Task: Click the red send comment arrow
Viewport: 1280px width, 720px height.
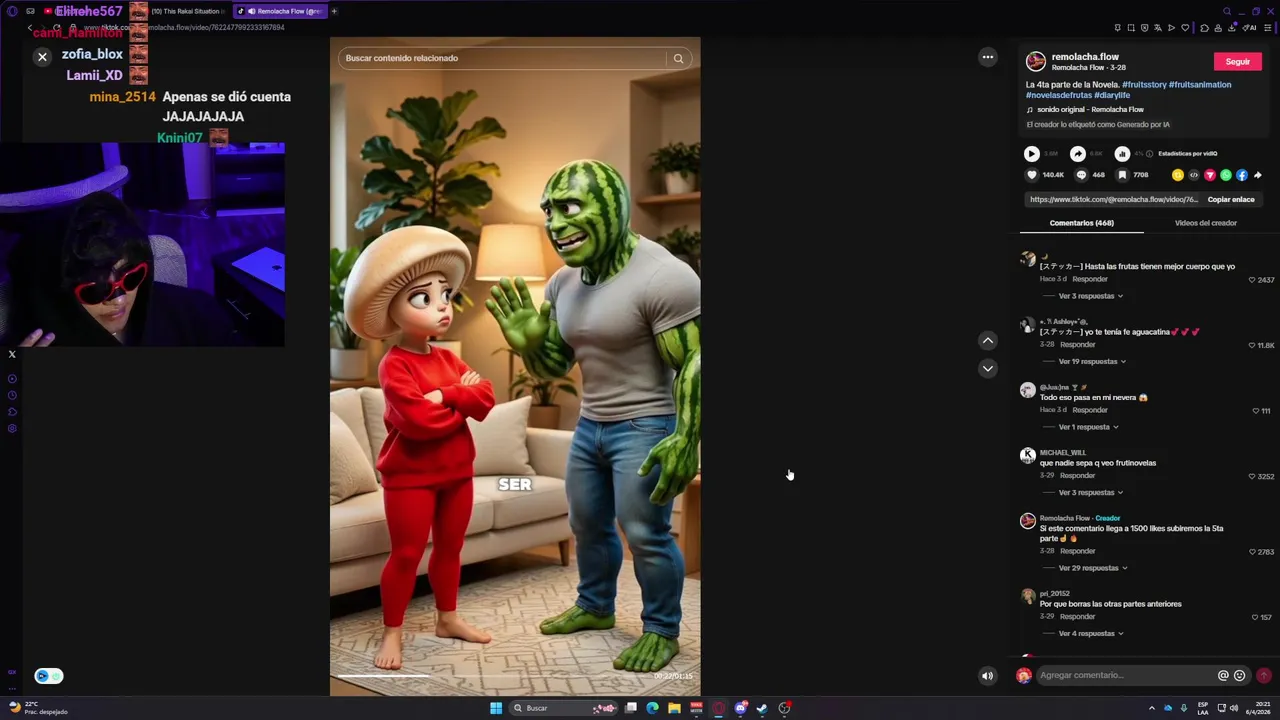Action: tap(1264, 676)
